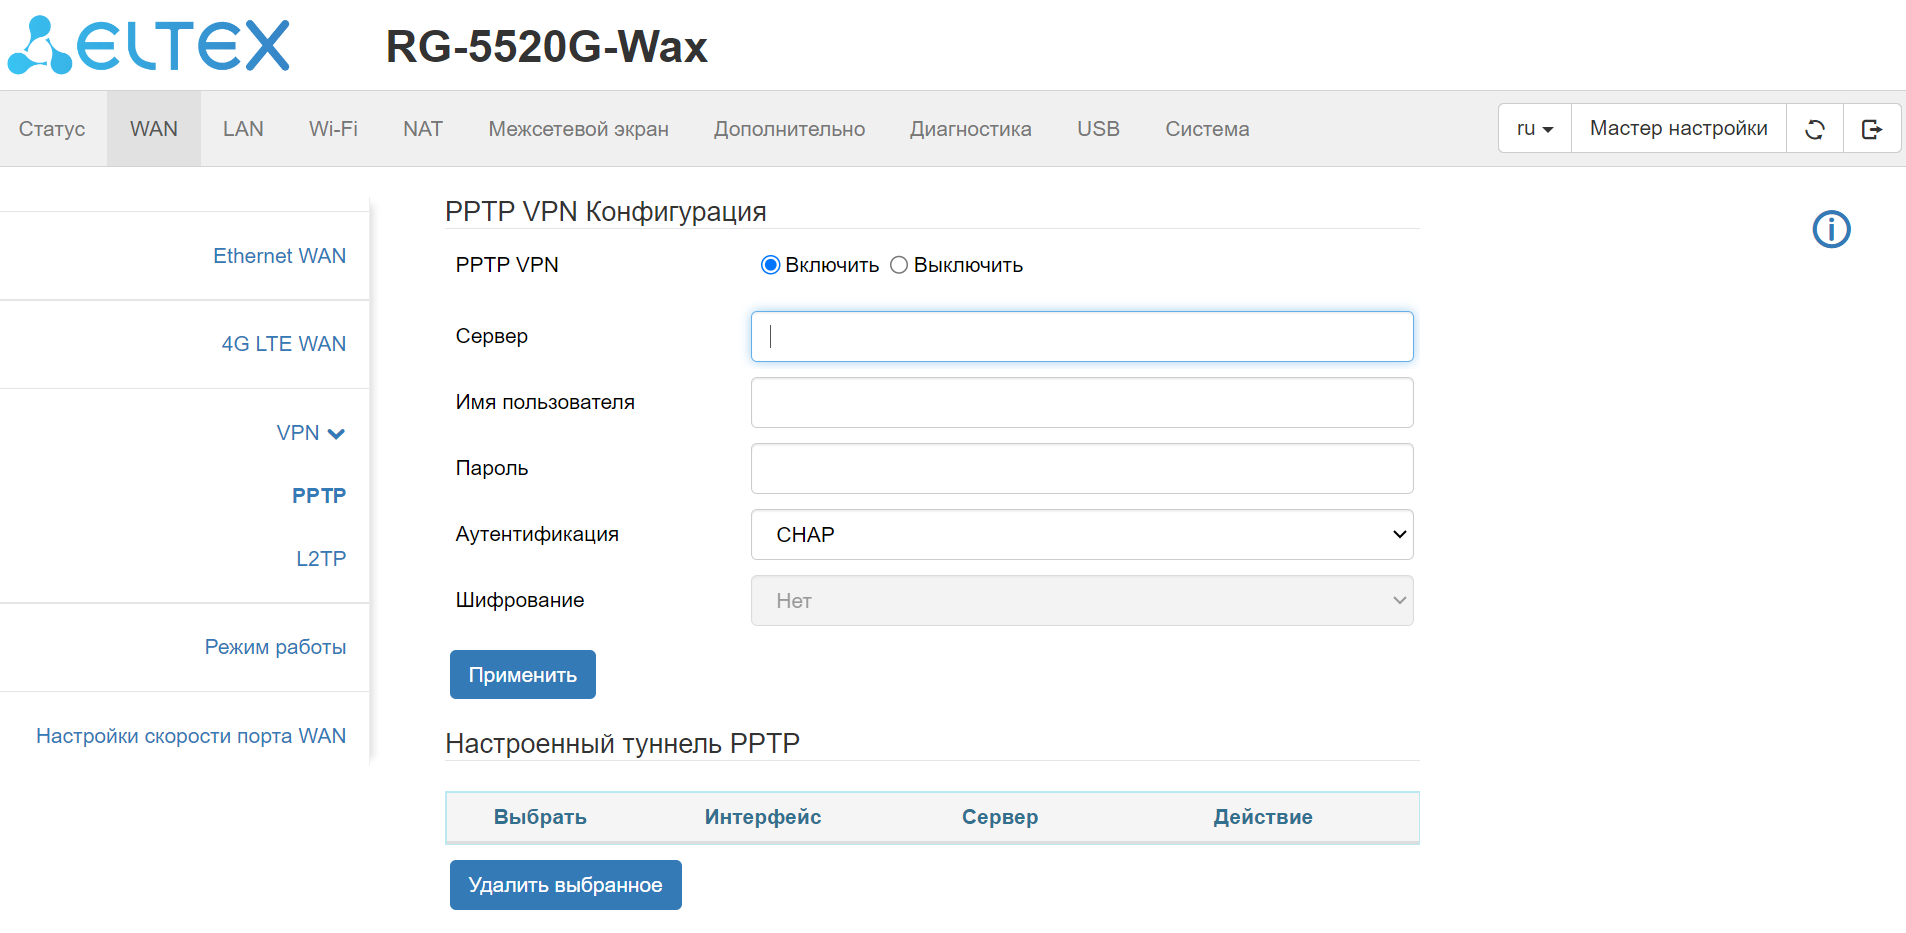Select the Включить radio button
The height and width of the screenshot is (933, 1906).
[x=770, y=265]
